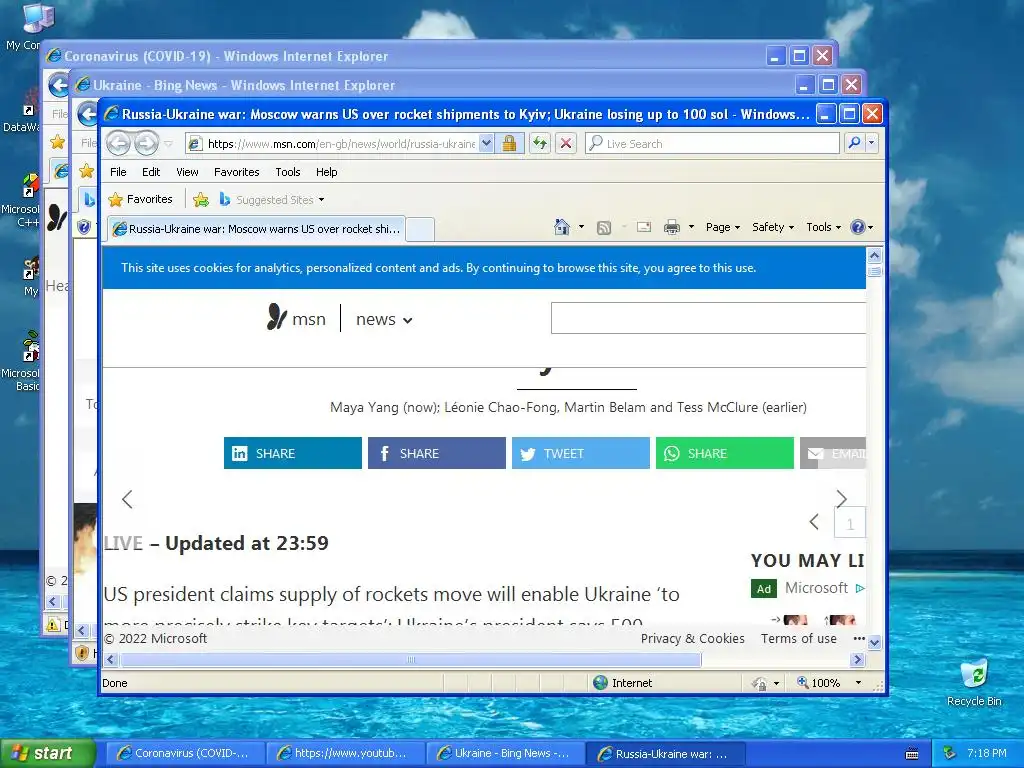Click the Windows start button

tap(48, 753)
